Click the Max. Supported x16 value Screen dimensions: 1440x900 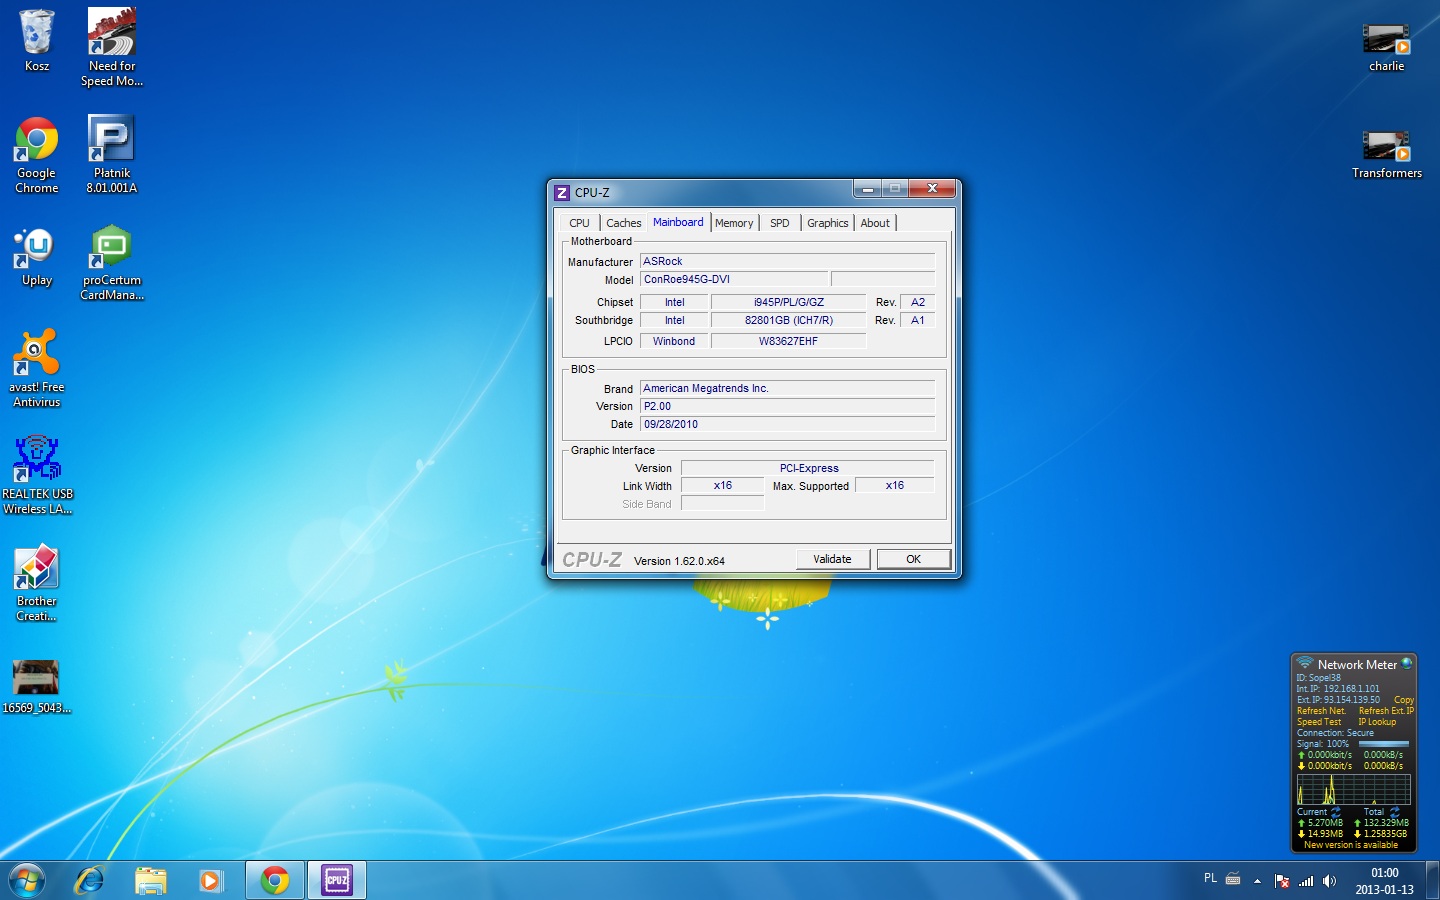(895, 485)
